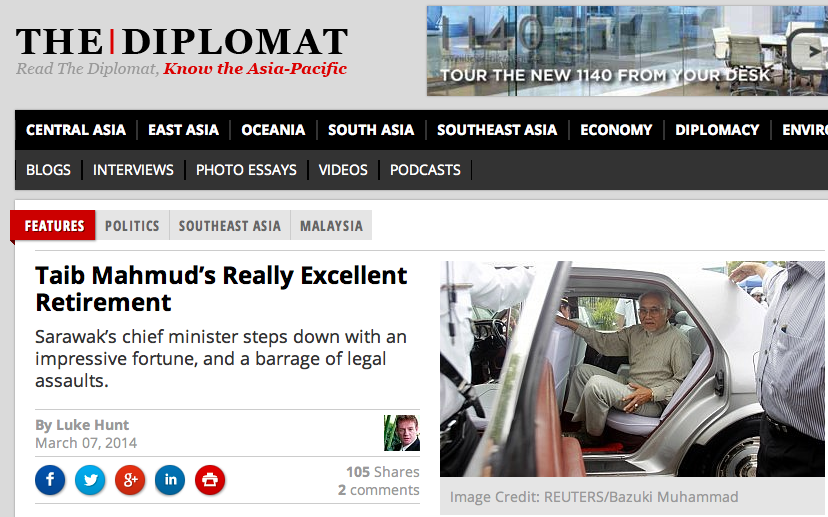The width and height of the screenshot is (828, 517).
Task: Share on LinkedIn icon
Action: [170, 480]
